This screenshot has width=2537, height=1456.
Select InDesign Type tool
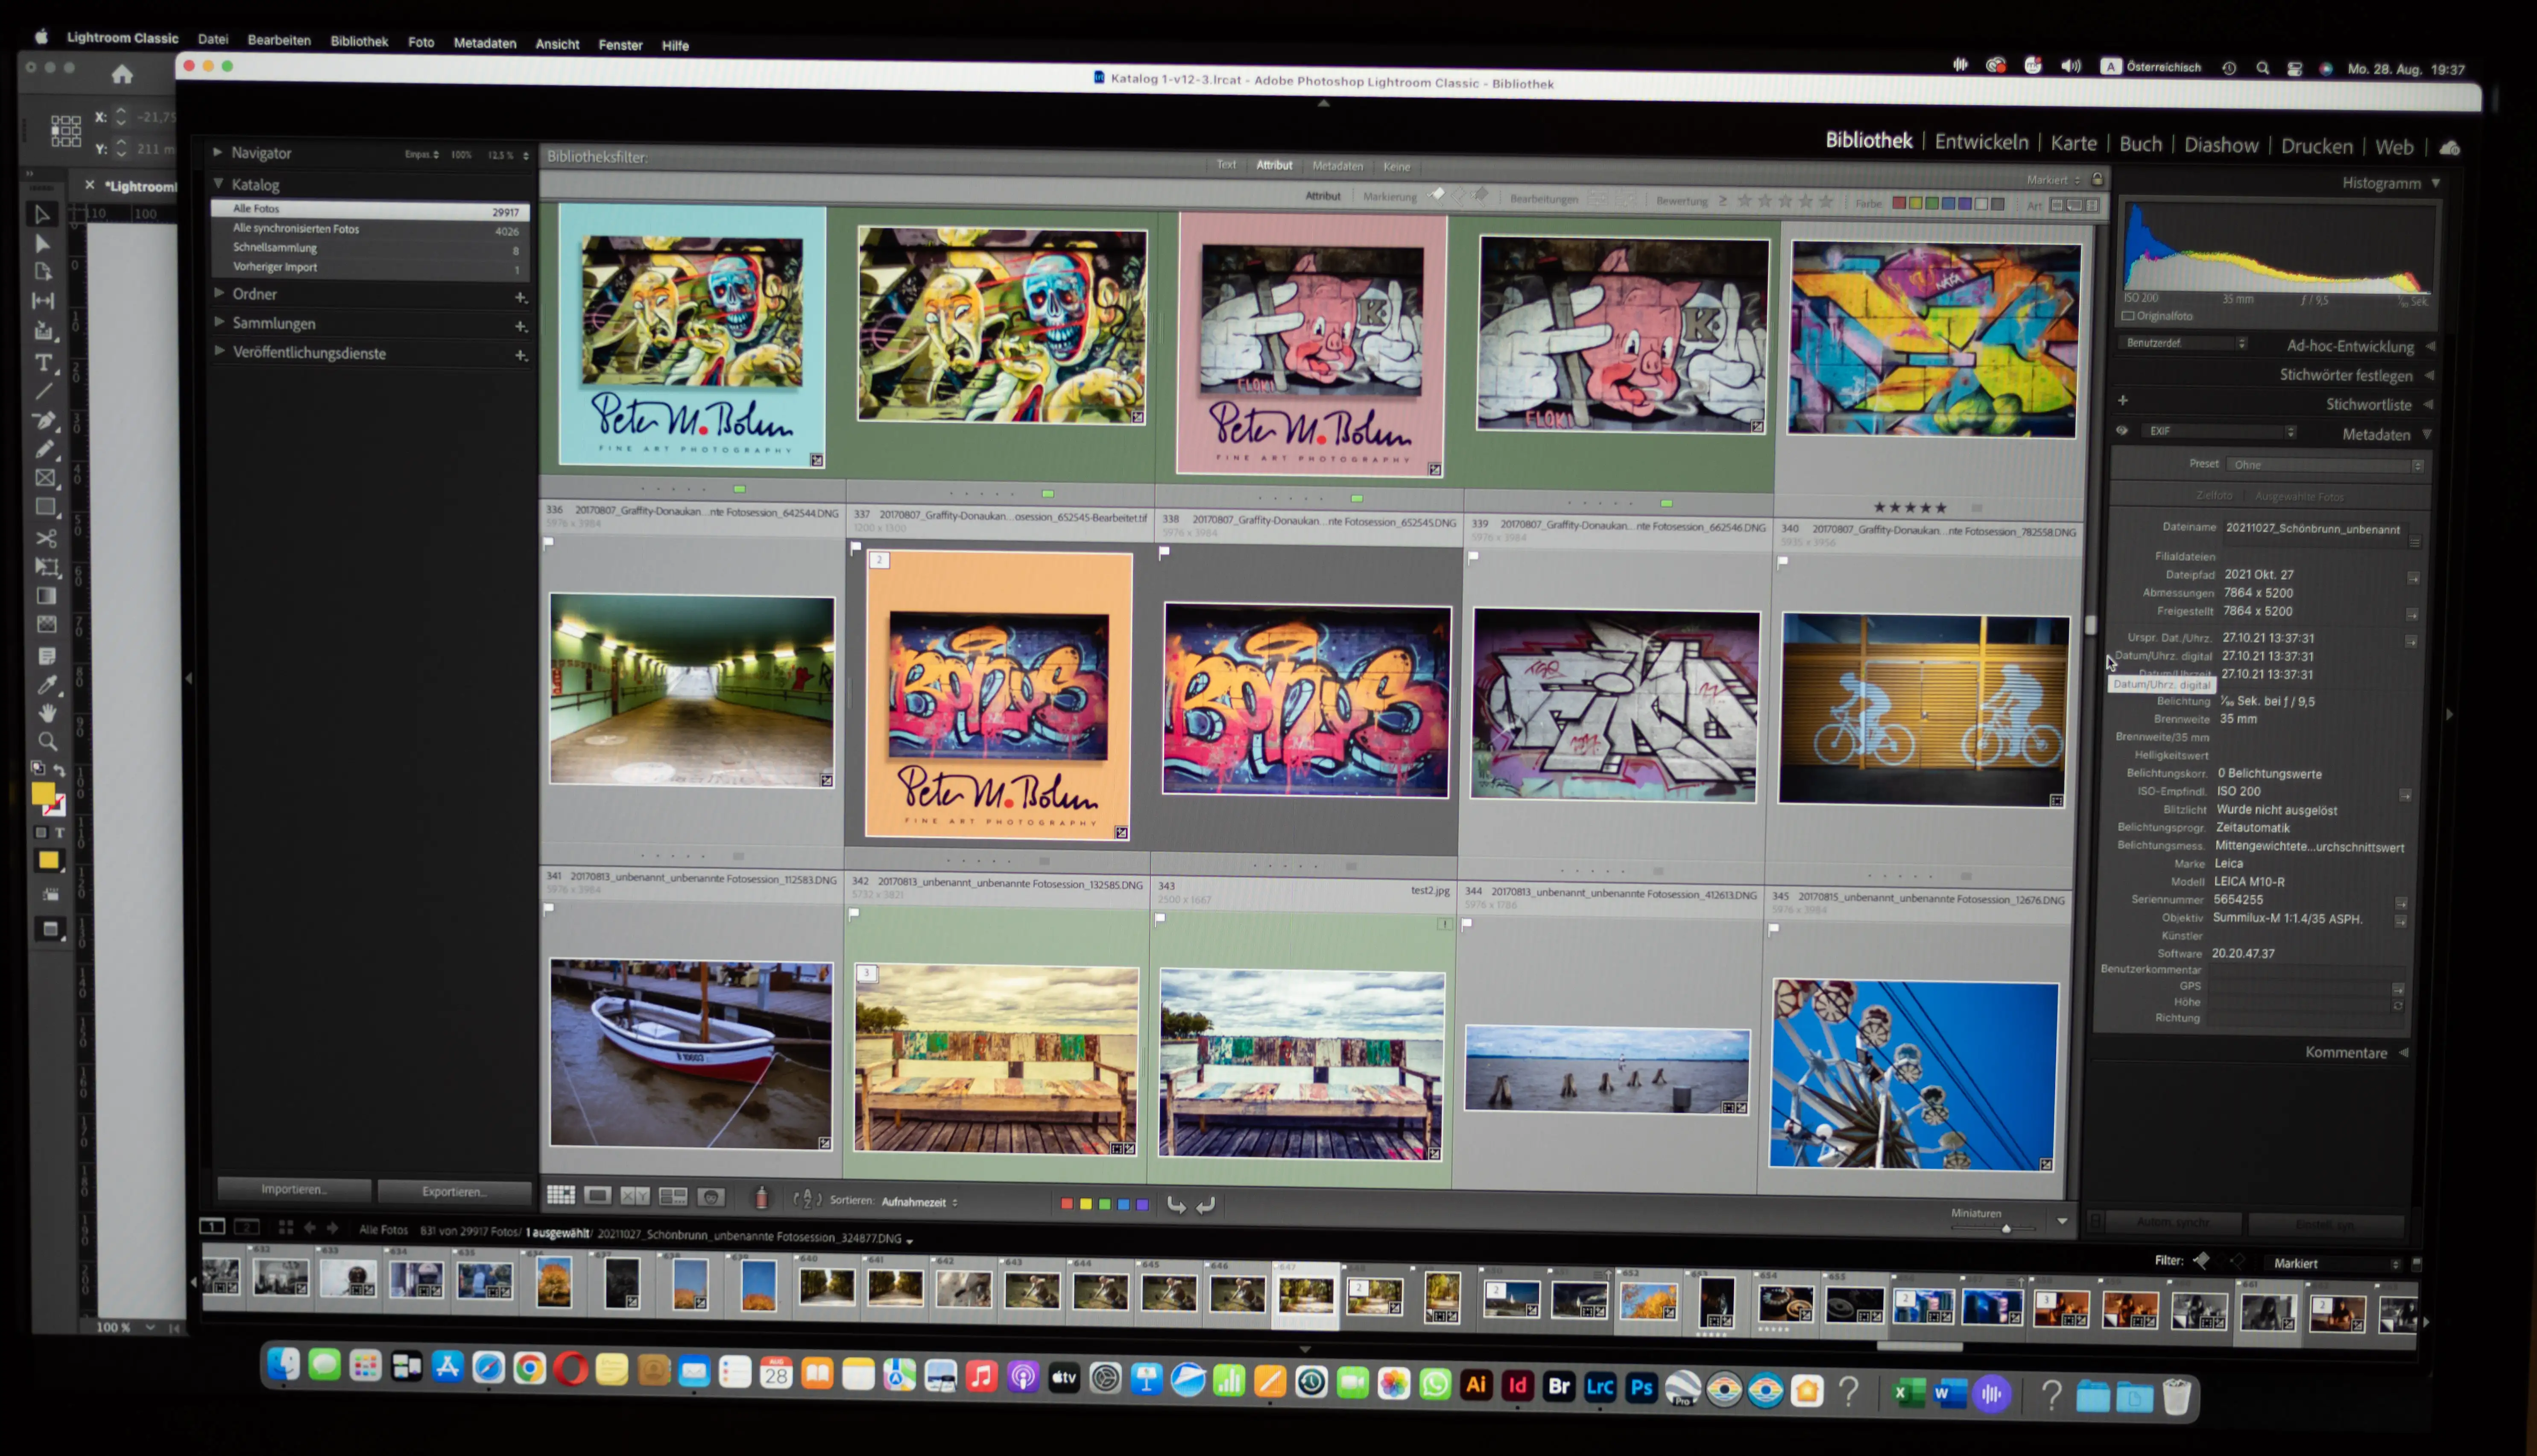coord(44,363)
